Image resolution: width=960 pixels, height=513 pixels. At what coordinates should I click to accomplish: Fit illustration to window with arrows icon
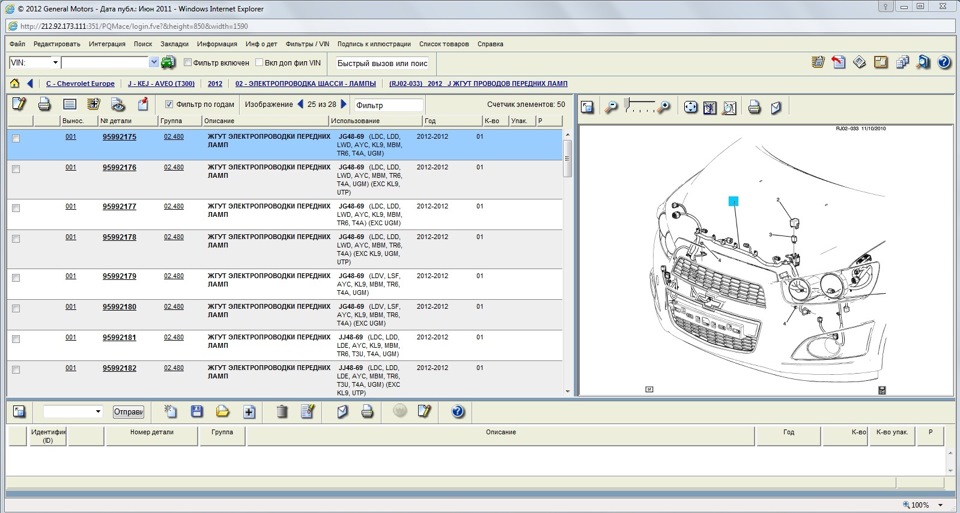[691, 107]
